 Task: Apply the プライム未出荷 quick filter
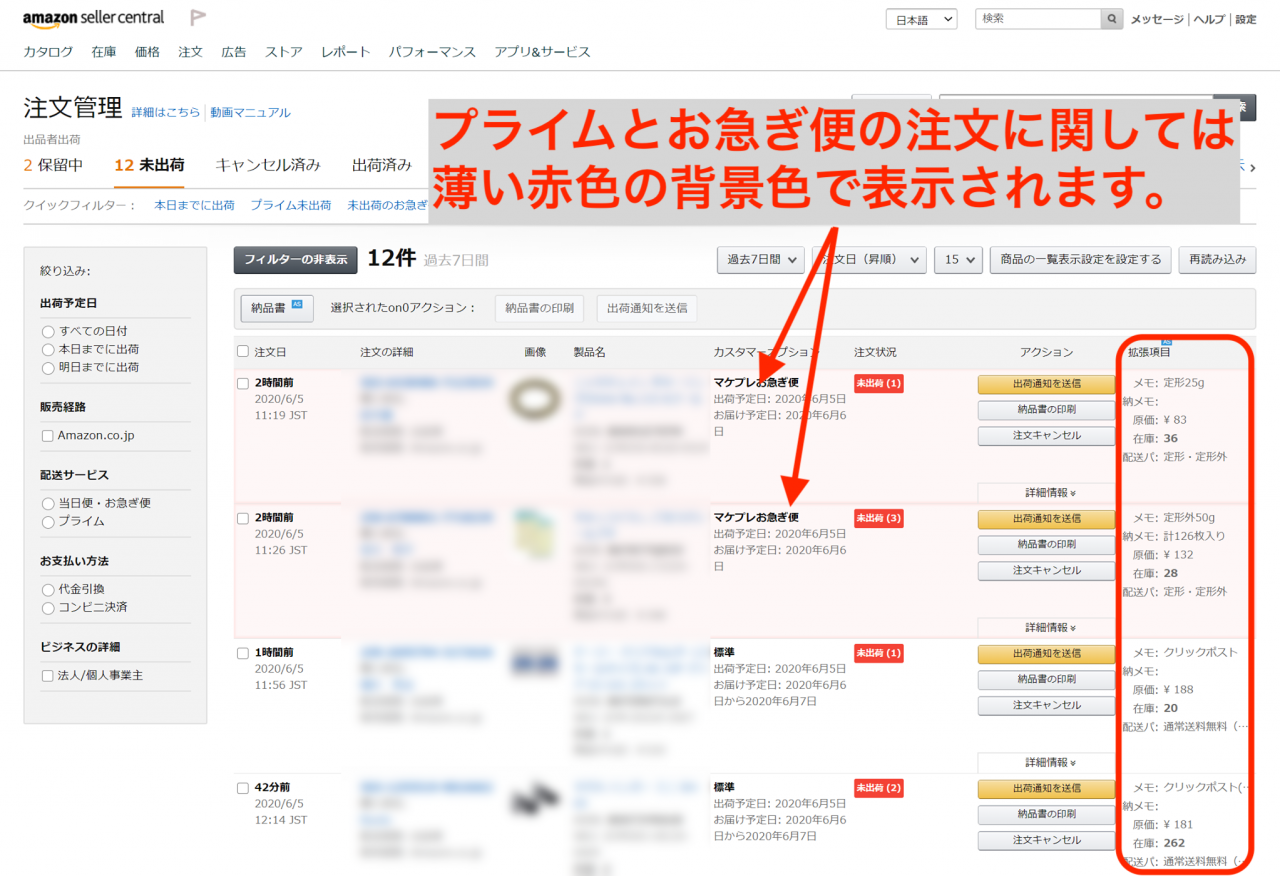click(x=290, y=205)
